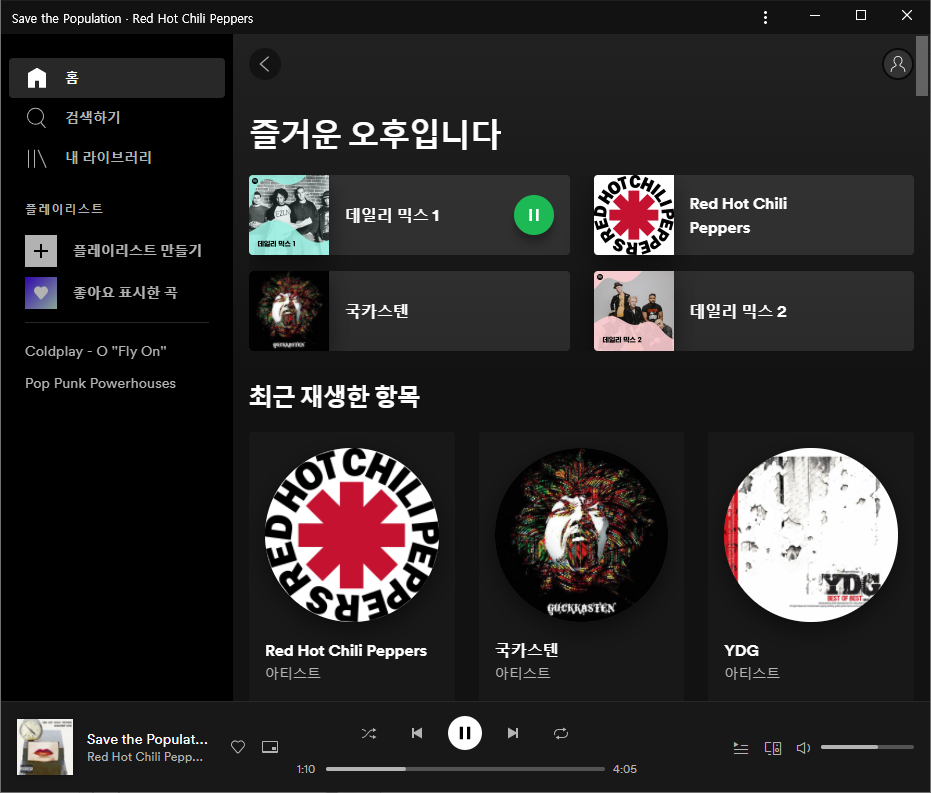Image resolution: width=931 pixels, height=793 pixels.
Task: Minimize the Spotify window
Action: pyautogui.click(x=815, y=15)
